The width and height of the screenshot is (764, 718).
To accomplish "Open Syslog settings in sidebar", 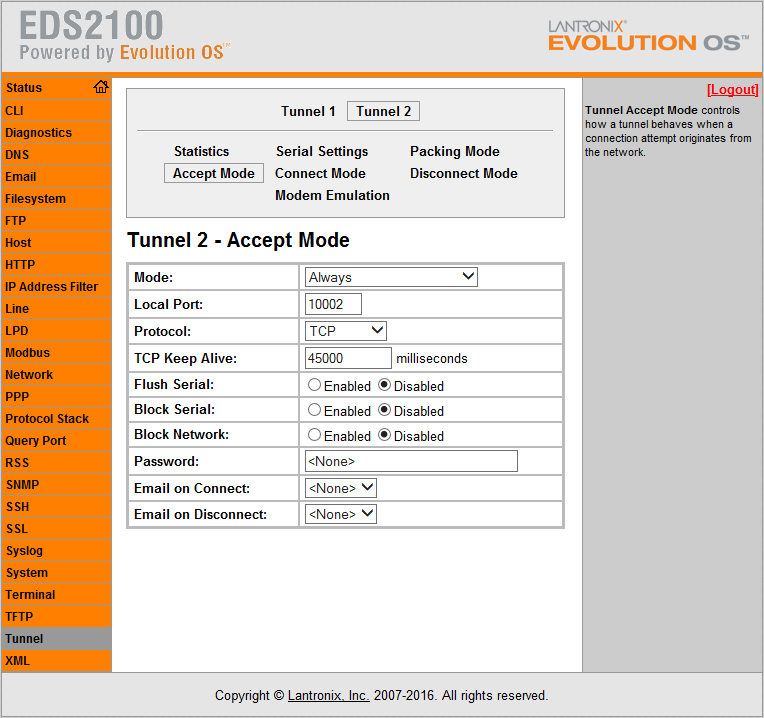I will 57,550.
